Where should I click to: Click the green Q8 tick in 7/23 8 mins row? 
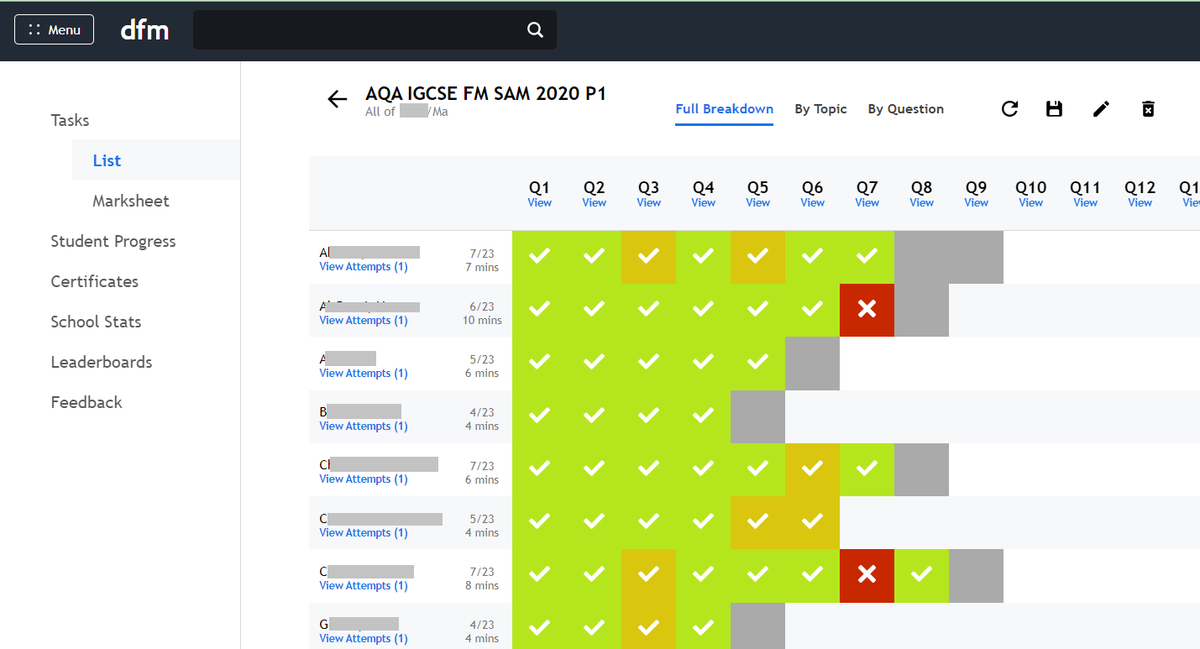pos(922,576)
